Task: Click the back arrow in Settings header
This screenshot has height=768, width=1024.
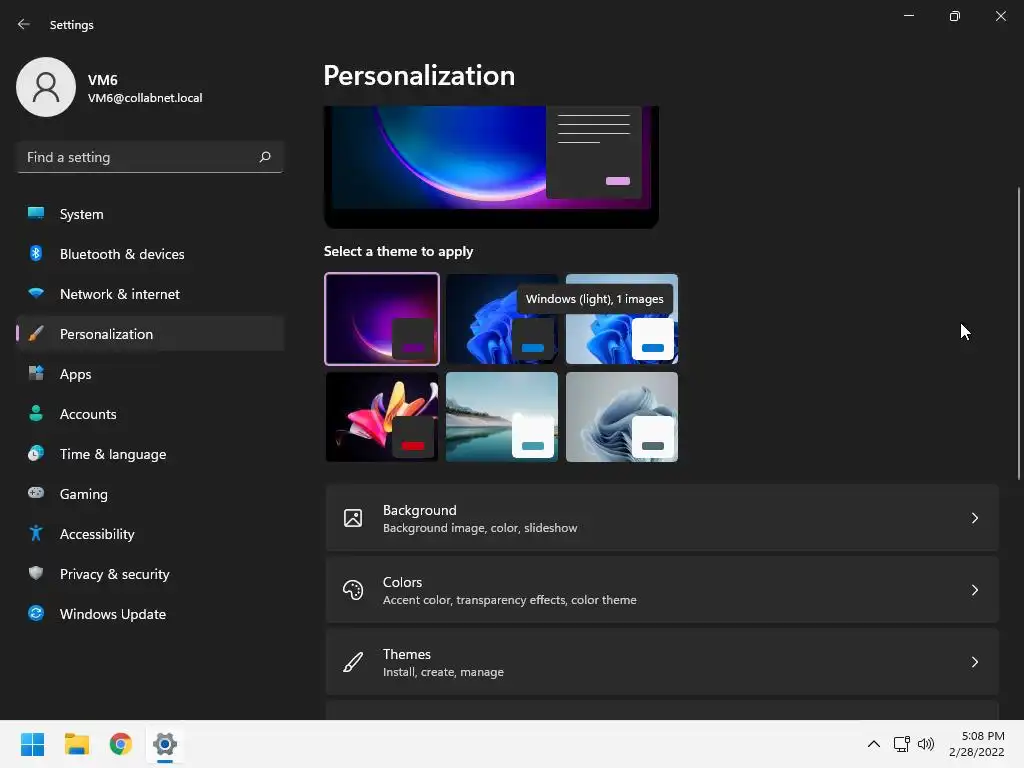Action: (x=24, y=24)
